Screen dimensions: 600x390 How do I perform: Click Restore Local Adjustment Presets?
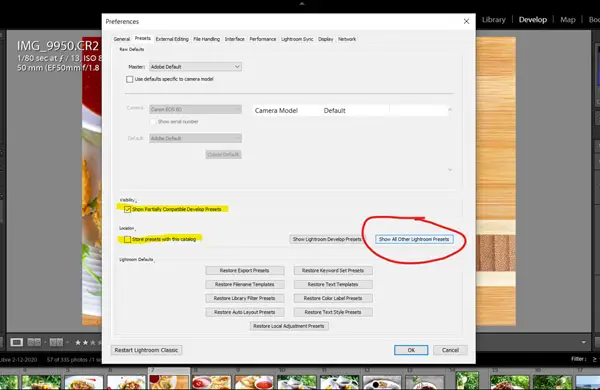point(289,326)
